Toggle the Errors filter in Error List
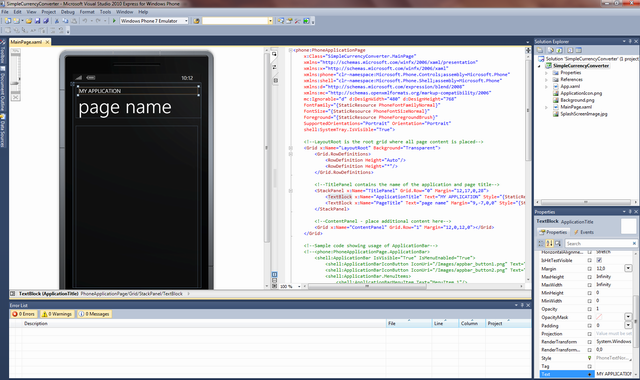This screenshot has width=640, height=380. [x=23, y=314]
